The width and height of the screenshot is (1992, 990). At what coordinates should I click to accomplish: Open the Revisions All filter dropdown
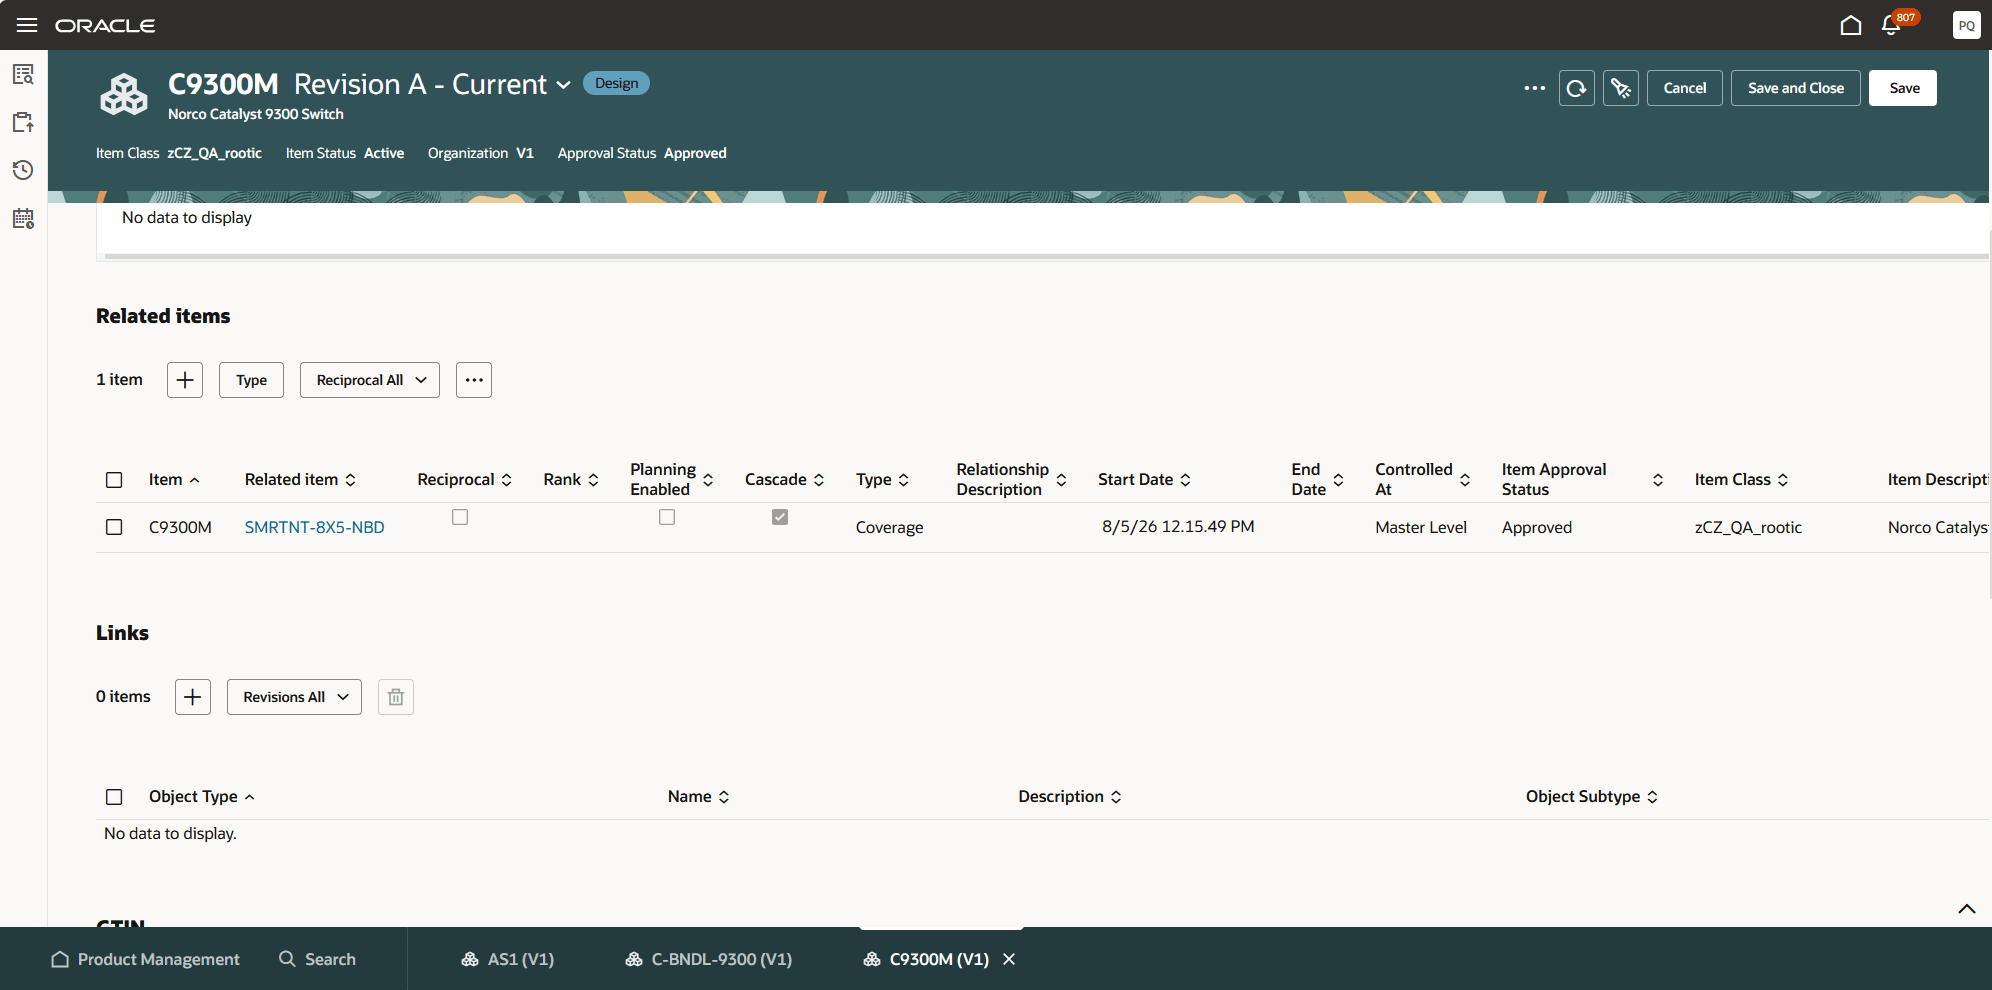294,697
